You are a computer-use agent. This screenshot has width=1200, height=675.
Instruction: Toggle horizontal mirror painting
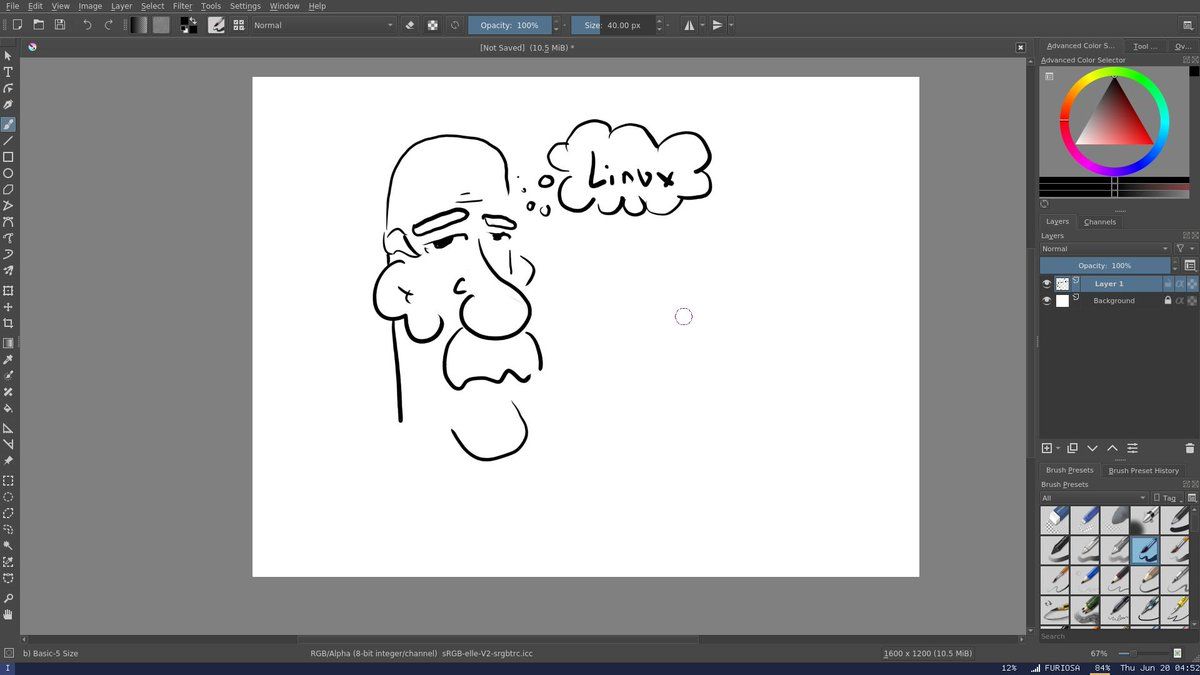point(689,25)
